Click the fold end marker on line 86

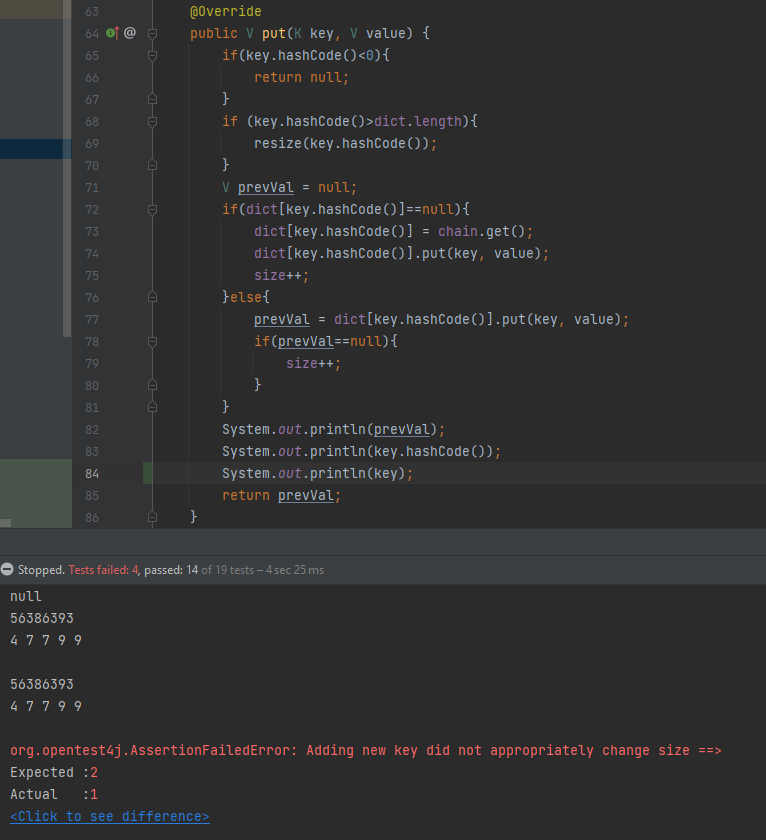coord(152,517)
